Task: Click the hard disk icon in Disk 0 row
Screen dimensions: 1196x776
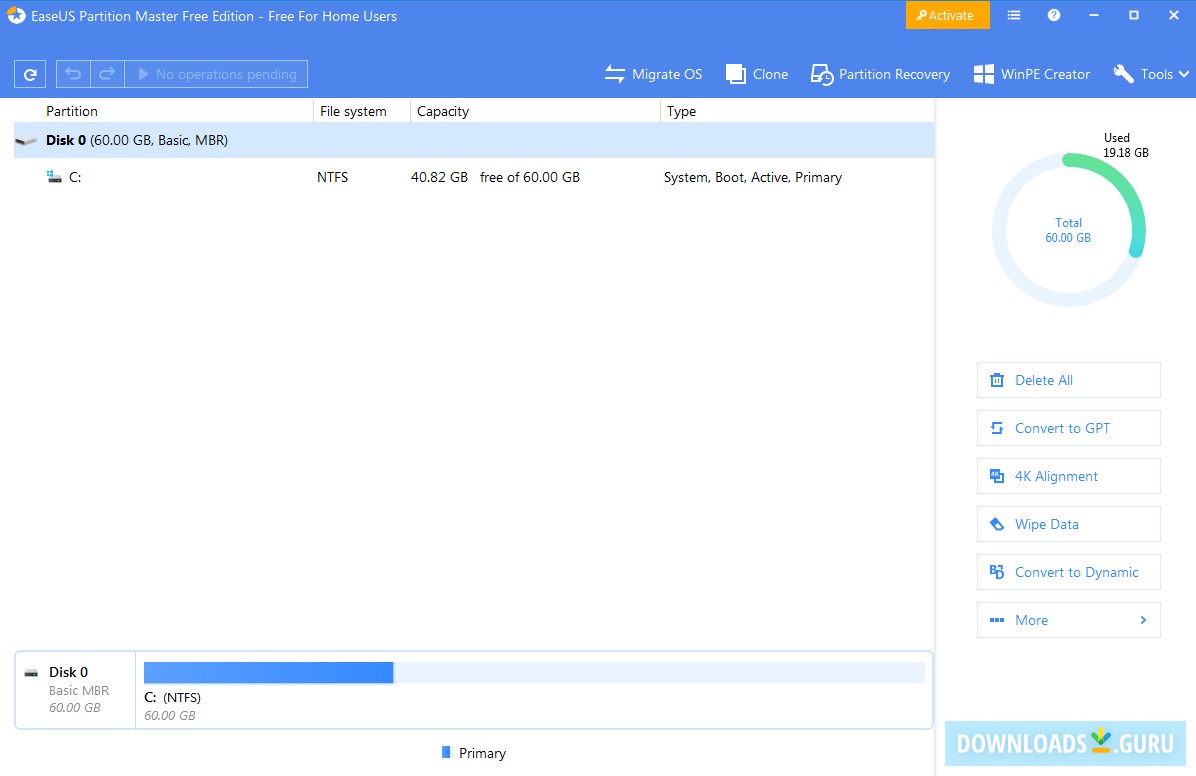Action: click(26, 141)
